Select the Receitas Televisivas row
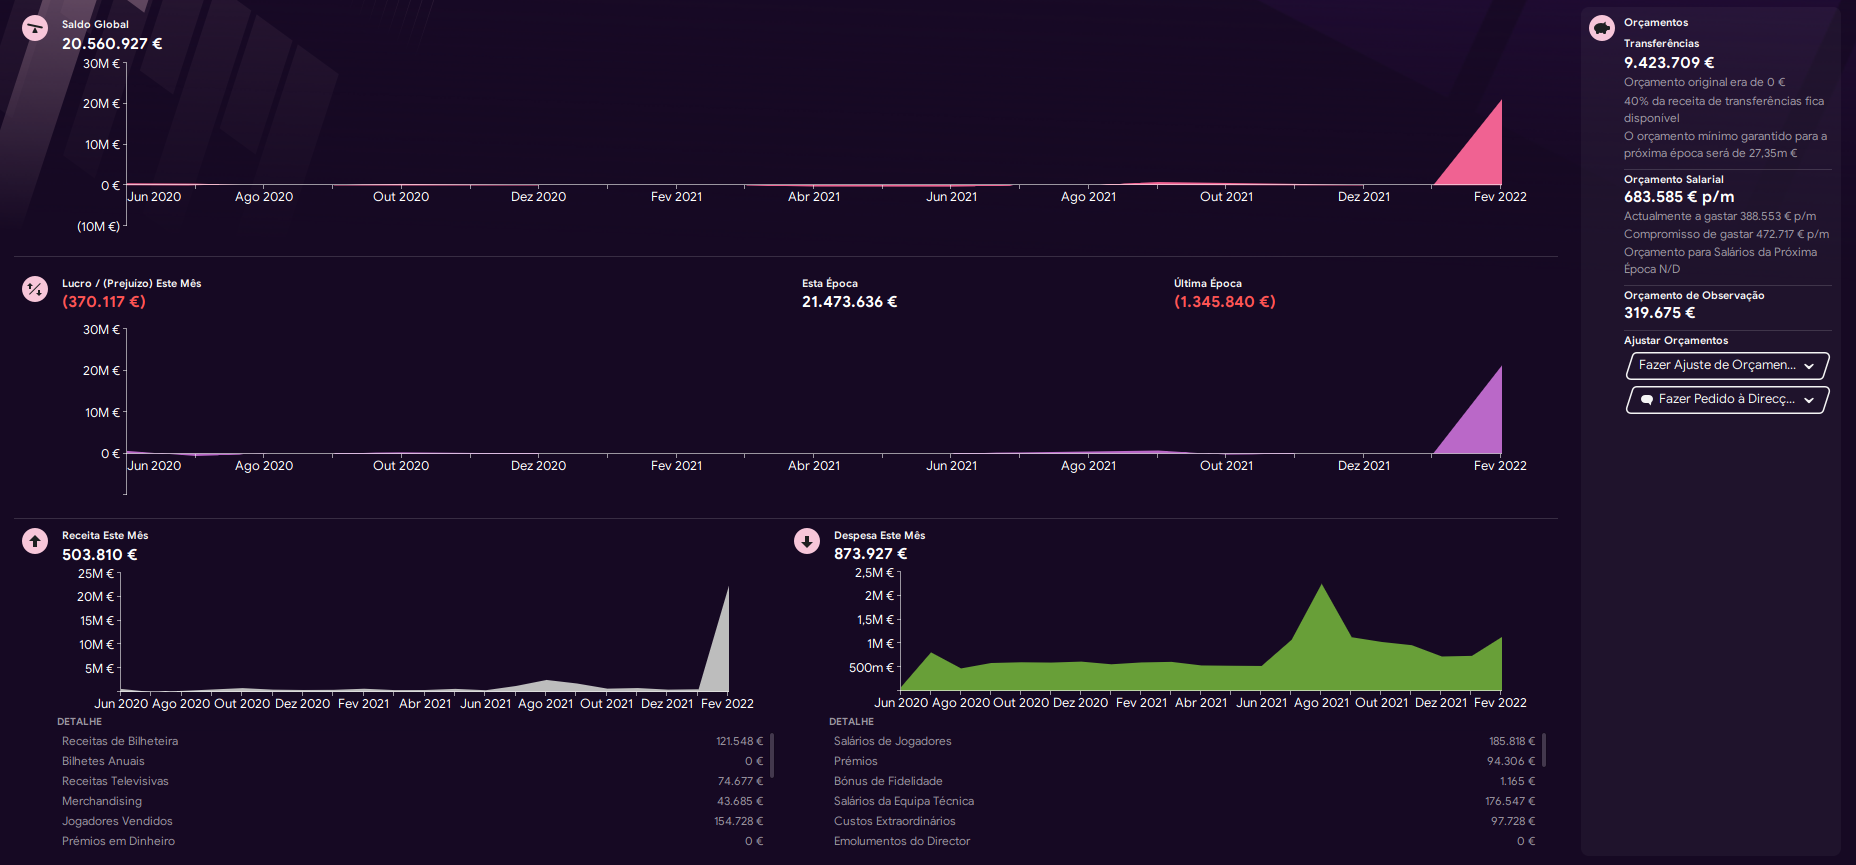The height and width of the screenshot is (865, 1856). tap(412, 781)
